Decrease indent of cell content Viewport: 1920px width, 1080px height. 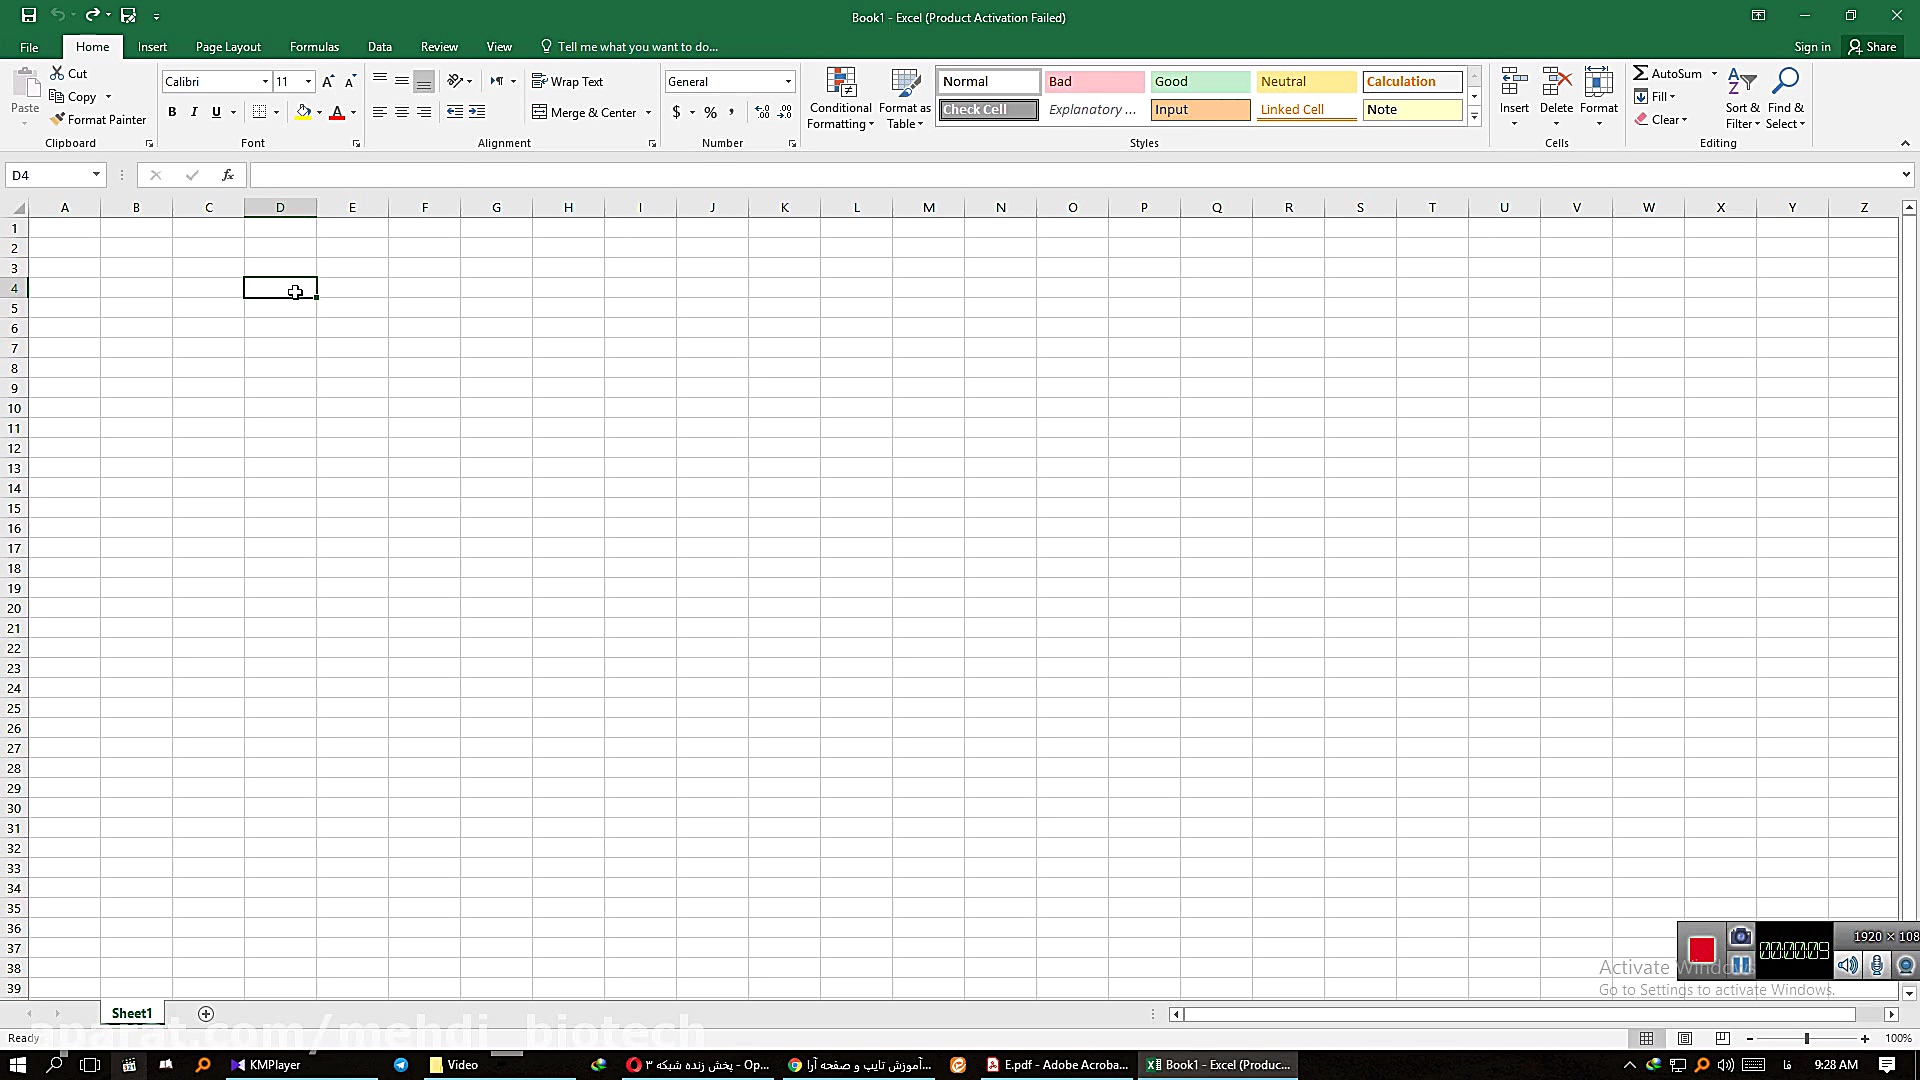click(455, 112)
